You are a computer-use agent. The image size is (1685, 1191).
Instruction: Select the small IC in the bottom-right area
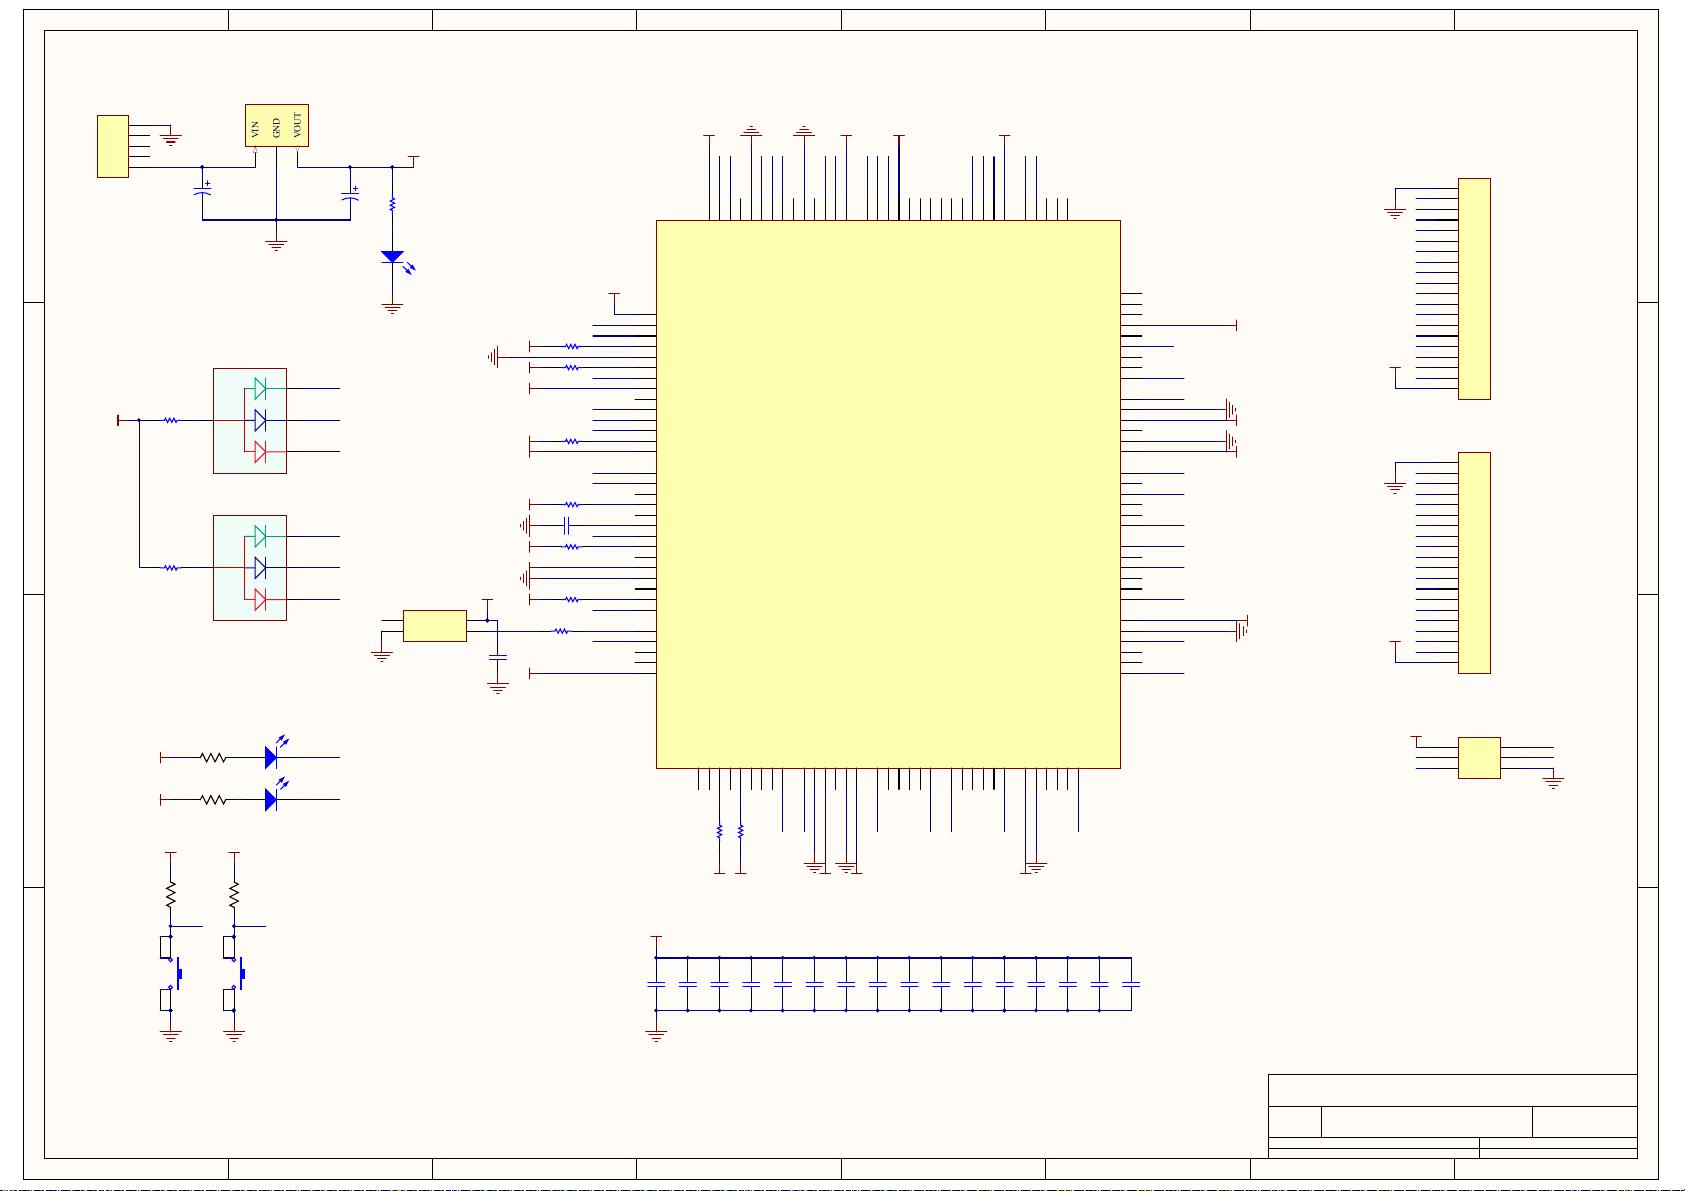(x=1478, y=757)
